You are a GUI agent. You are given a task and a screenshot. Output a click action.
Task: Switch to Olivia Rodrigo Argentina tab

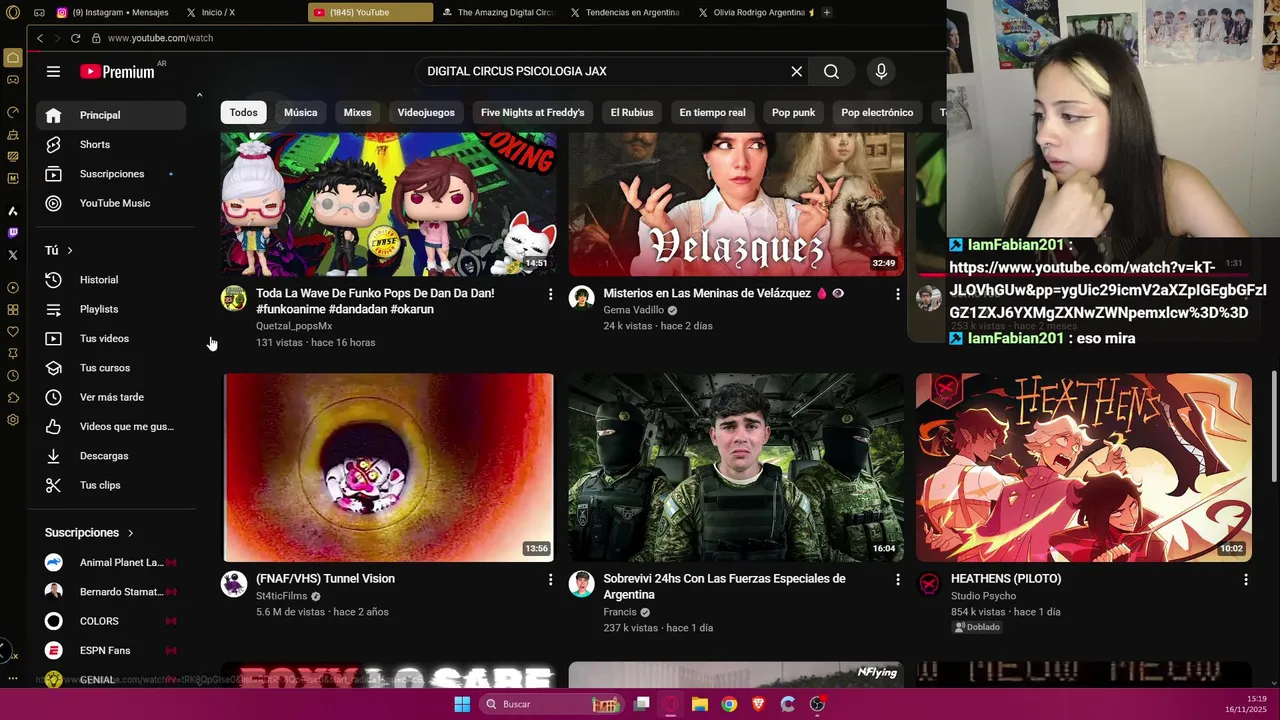coord(756,12)
